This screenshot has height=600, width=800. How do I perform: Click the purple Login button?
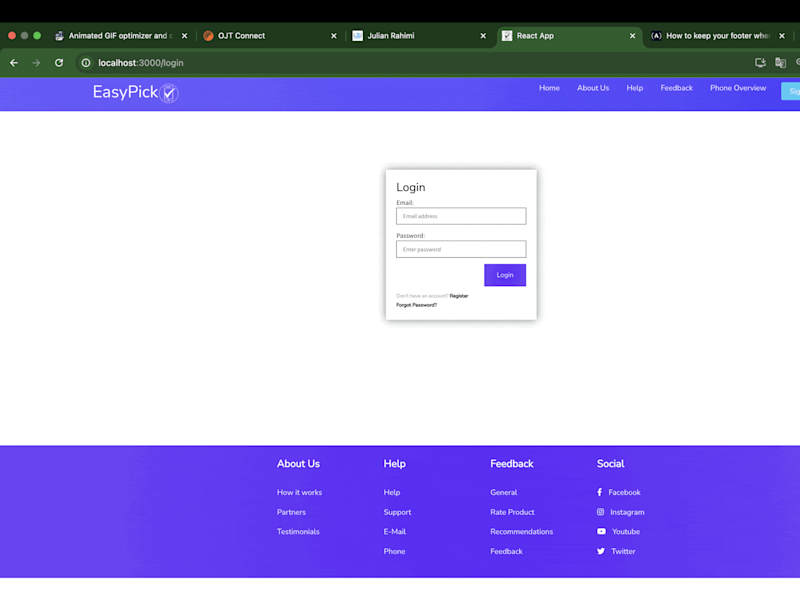pyautogui.click(x=505, y=275)
